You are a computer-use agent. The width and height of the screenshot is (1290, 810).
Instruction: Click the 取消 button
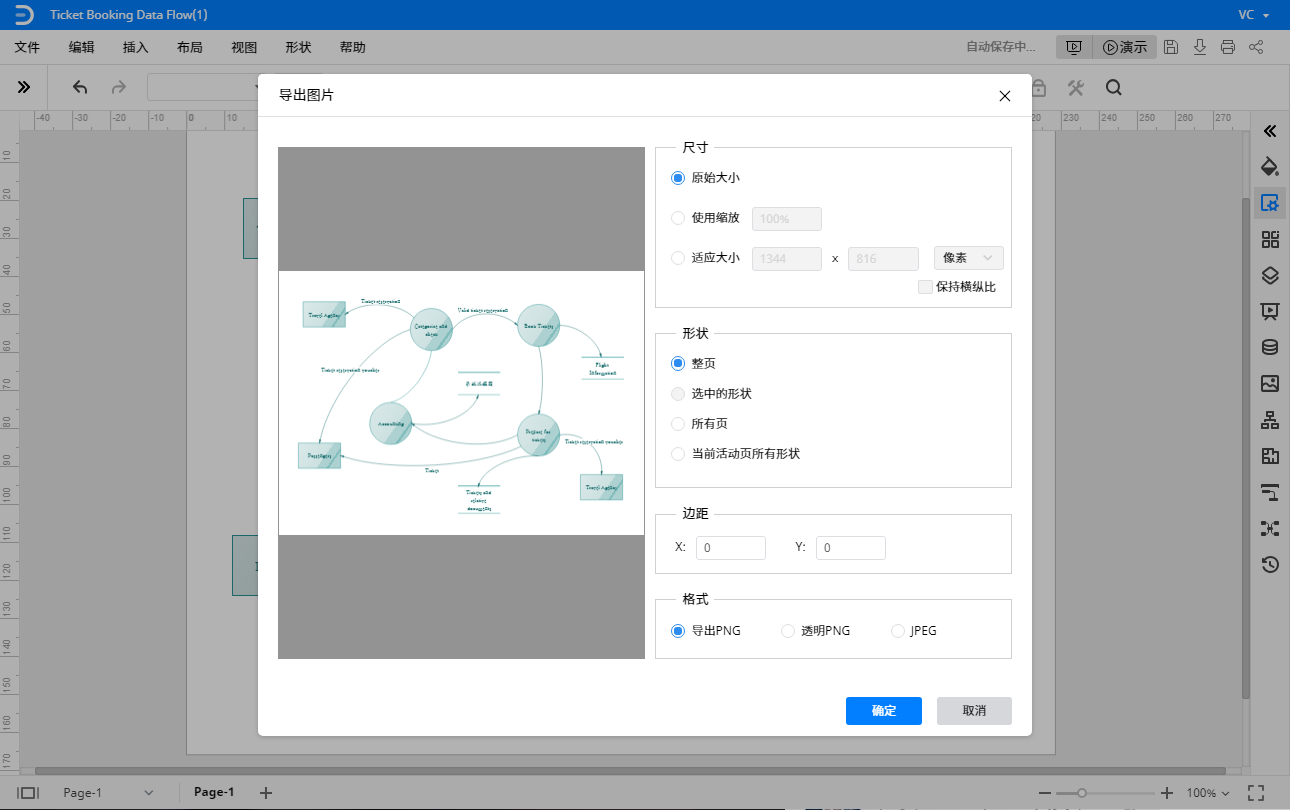click(x=974, y=711)
